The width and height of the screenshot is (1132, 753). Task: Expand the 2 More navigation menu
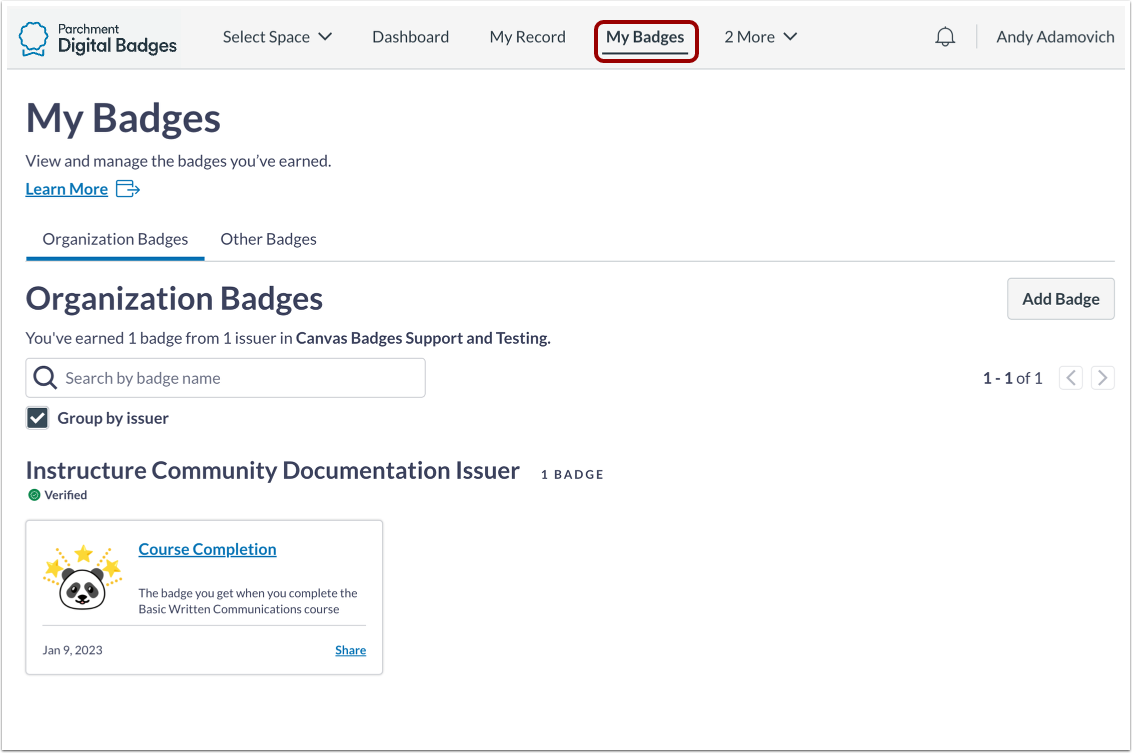759,36
